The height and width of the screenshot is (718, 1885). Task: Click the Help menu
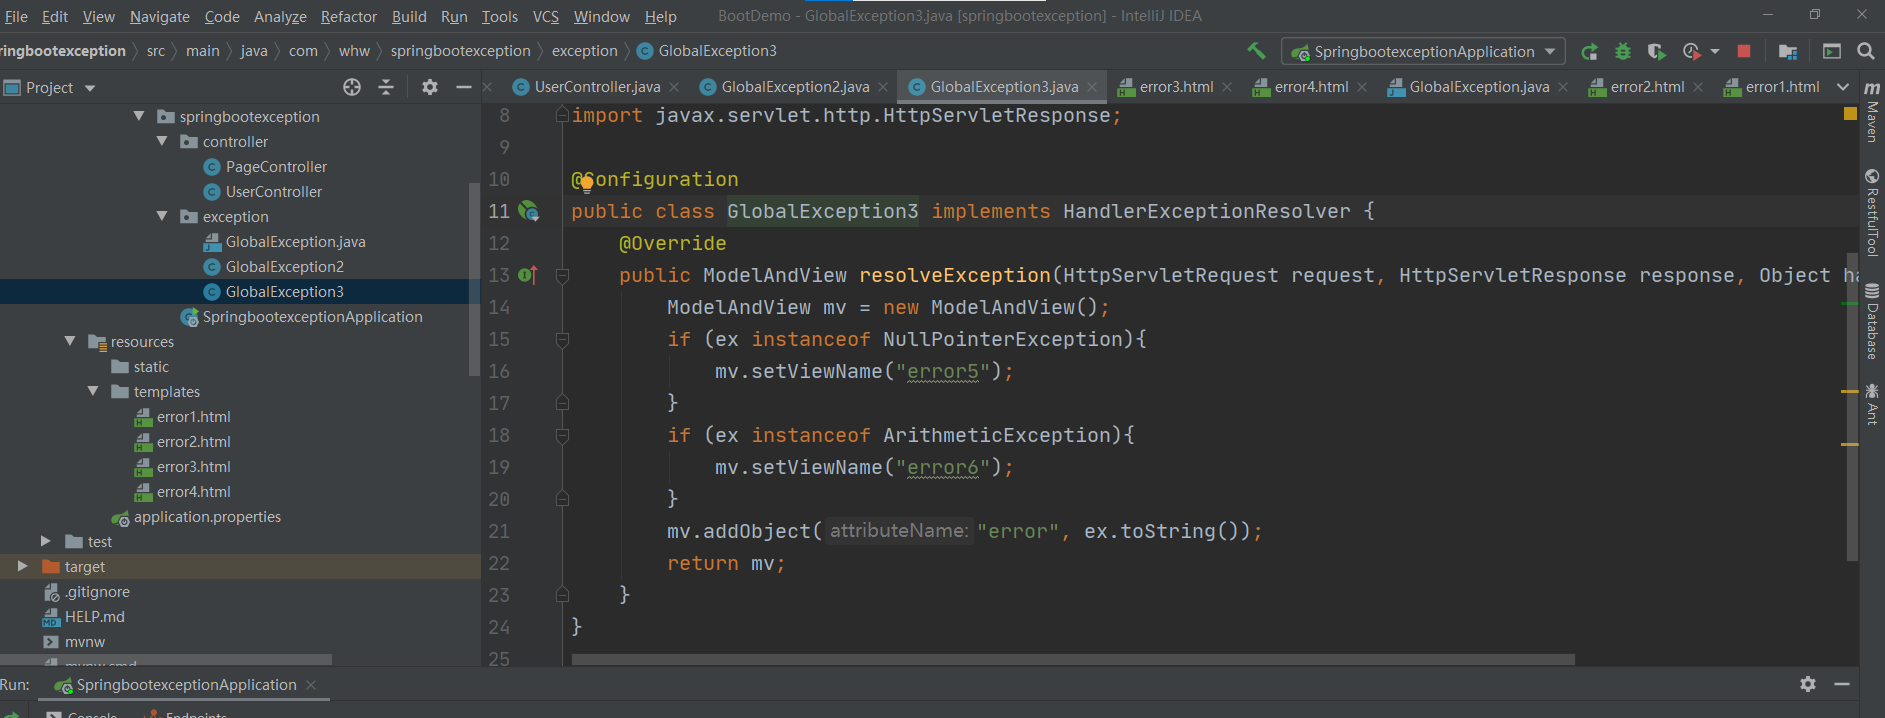pos(660,16)
